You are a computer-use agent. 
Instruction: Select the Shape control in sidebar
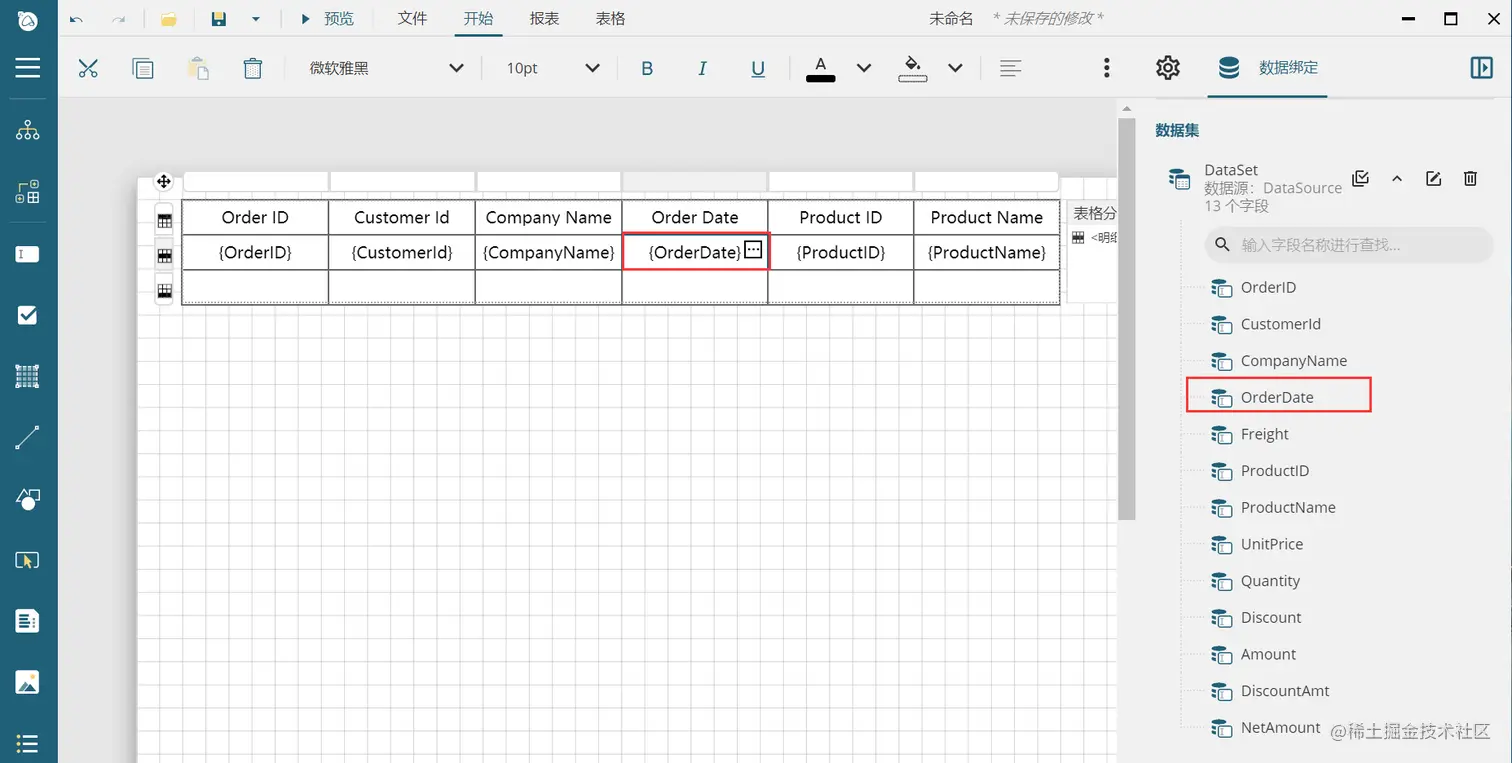coord(28,499)
